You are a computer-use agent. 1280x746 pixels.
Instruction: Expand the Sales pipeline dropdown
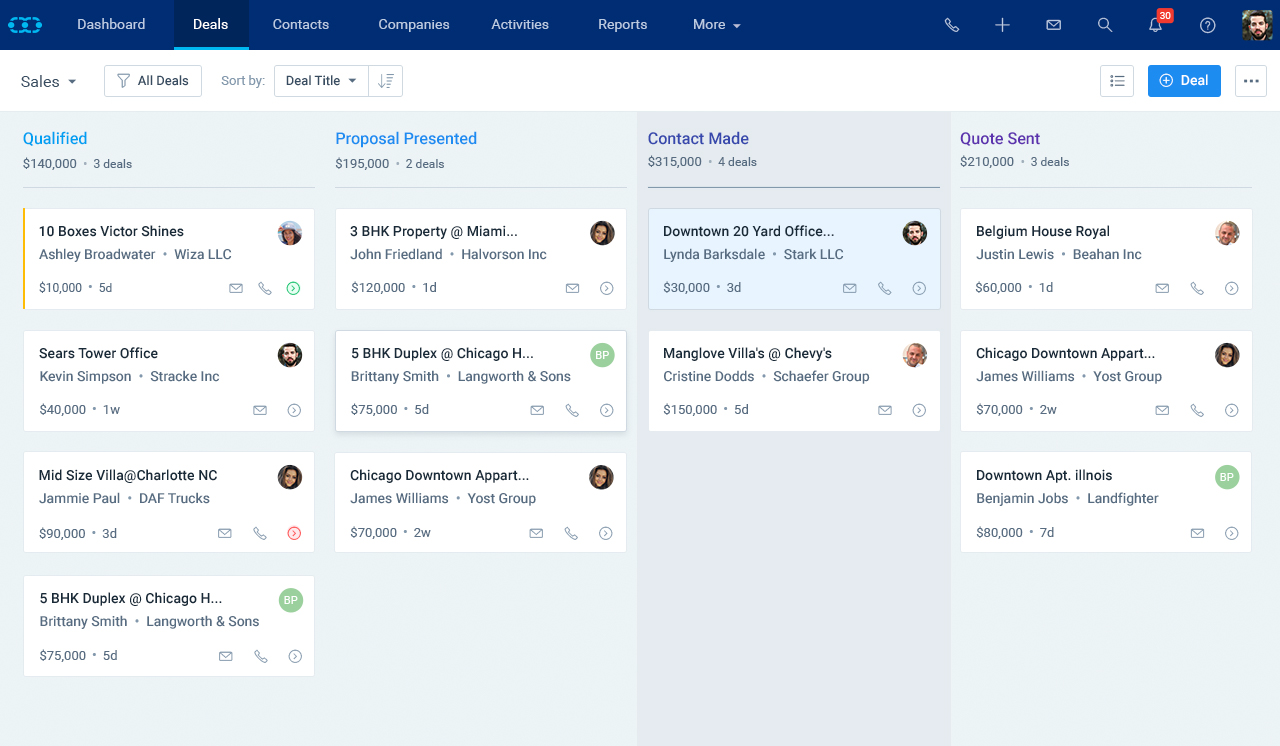(49, 82)
